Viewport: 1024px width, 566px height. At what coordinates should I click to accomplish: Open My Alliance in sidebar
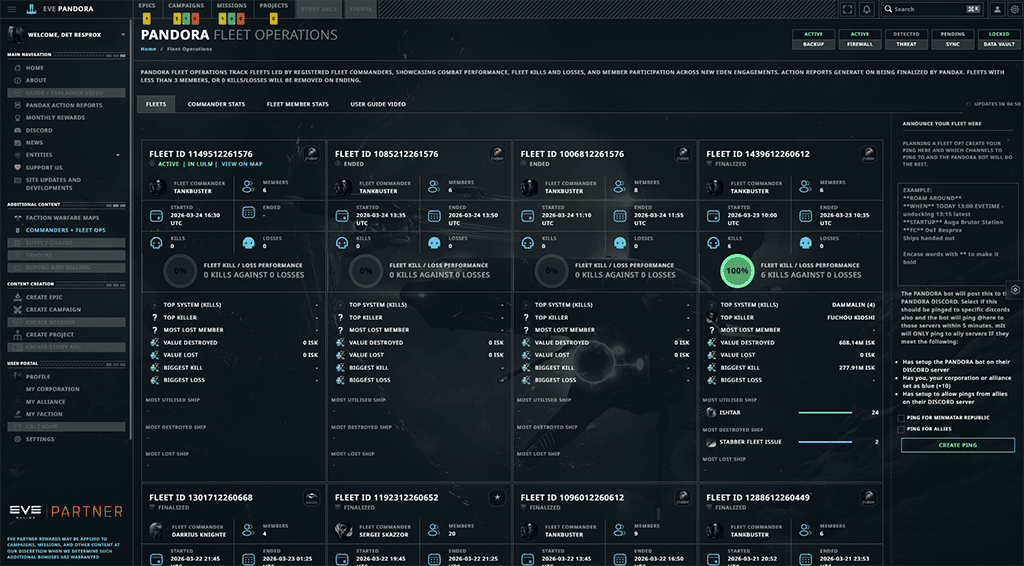(x=46, y=401)
